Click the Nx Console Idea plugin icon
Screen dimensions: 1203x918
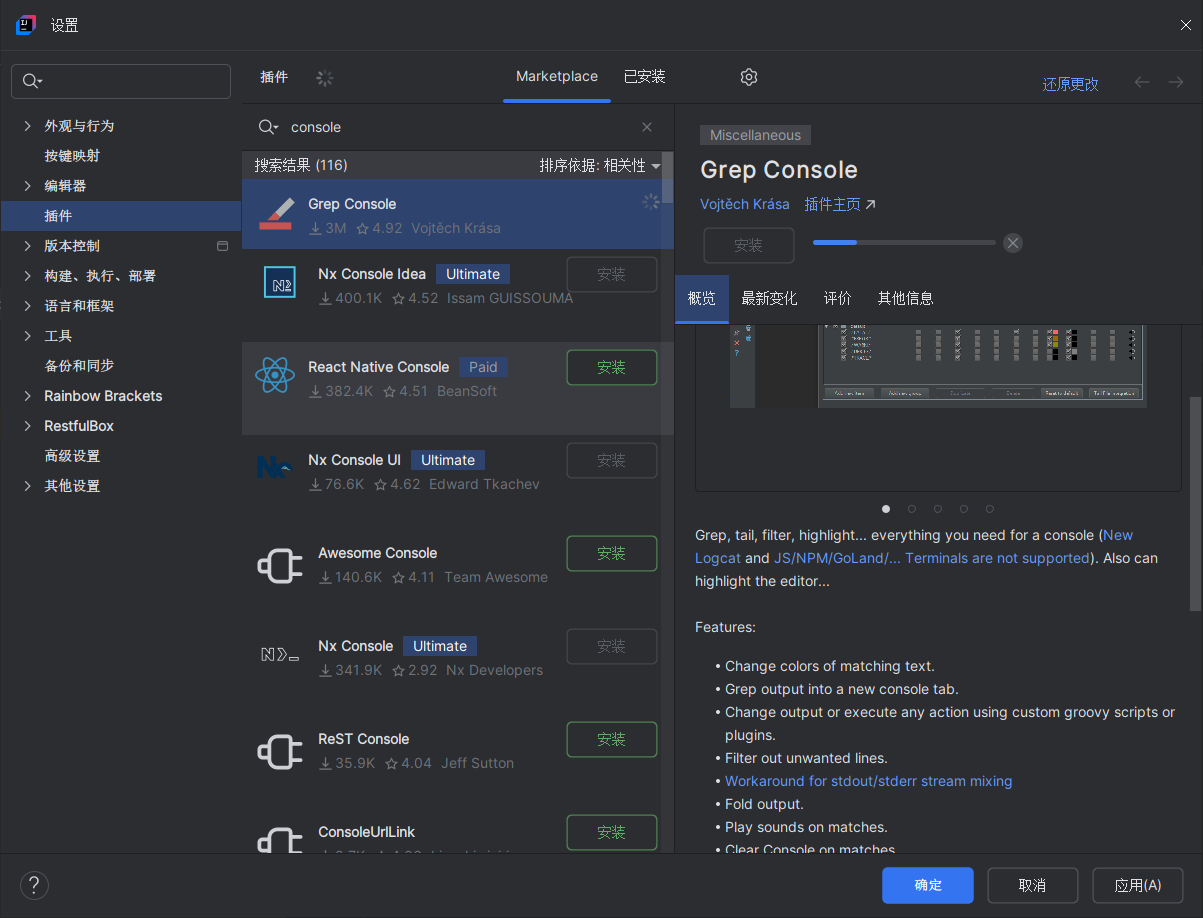[280, 283]
